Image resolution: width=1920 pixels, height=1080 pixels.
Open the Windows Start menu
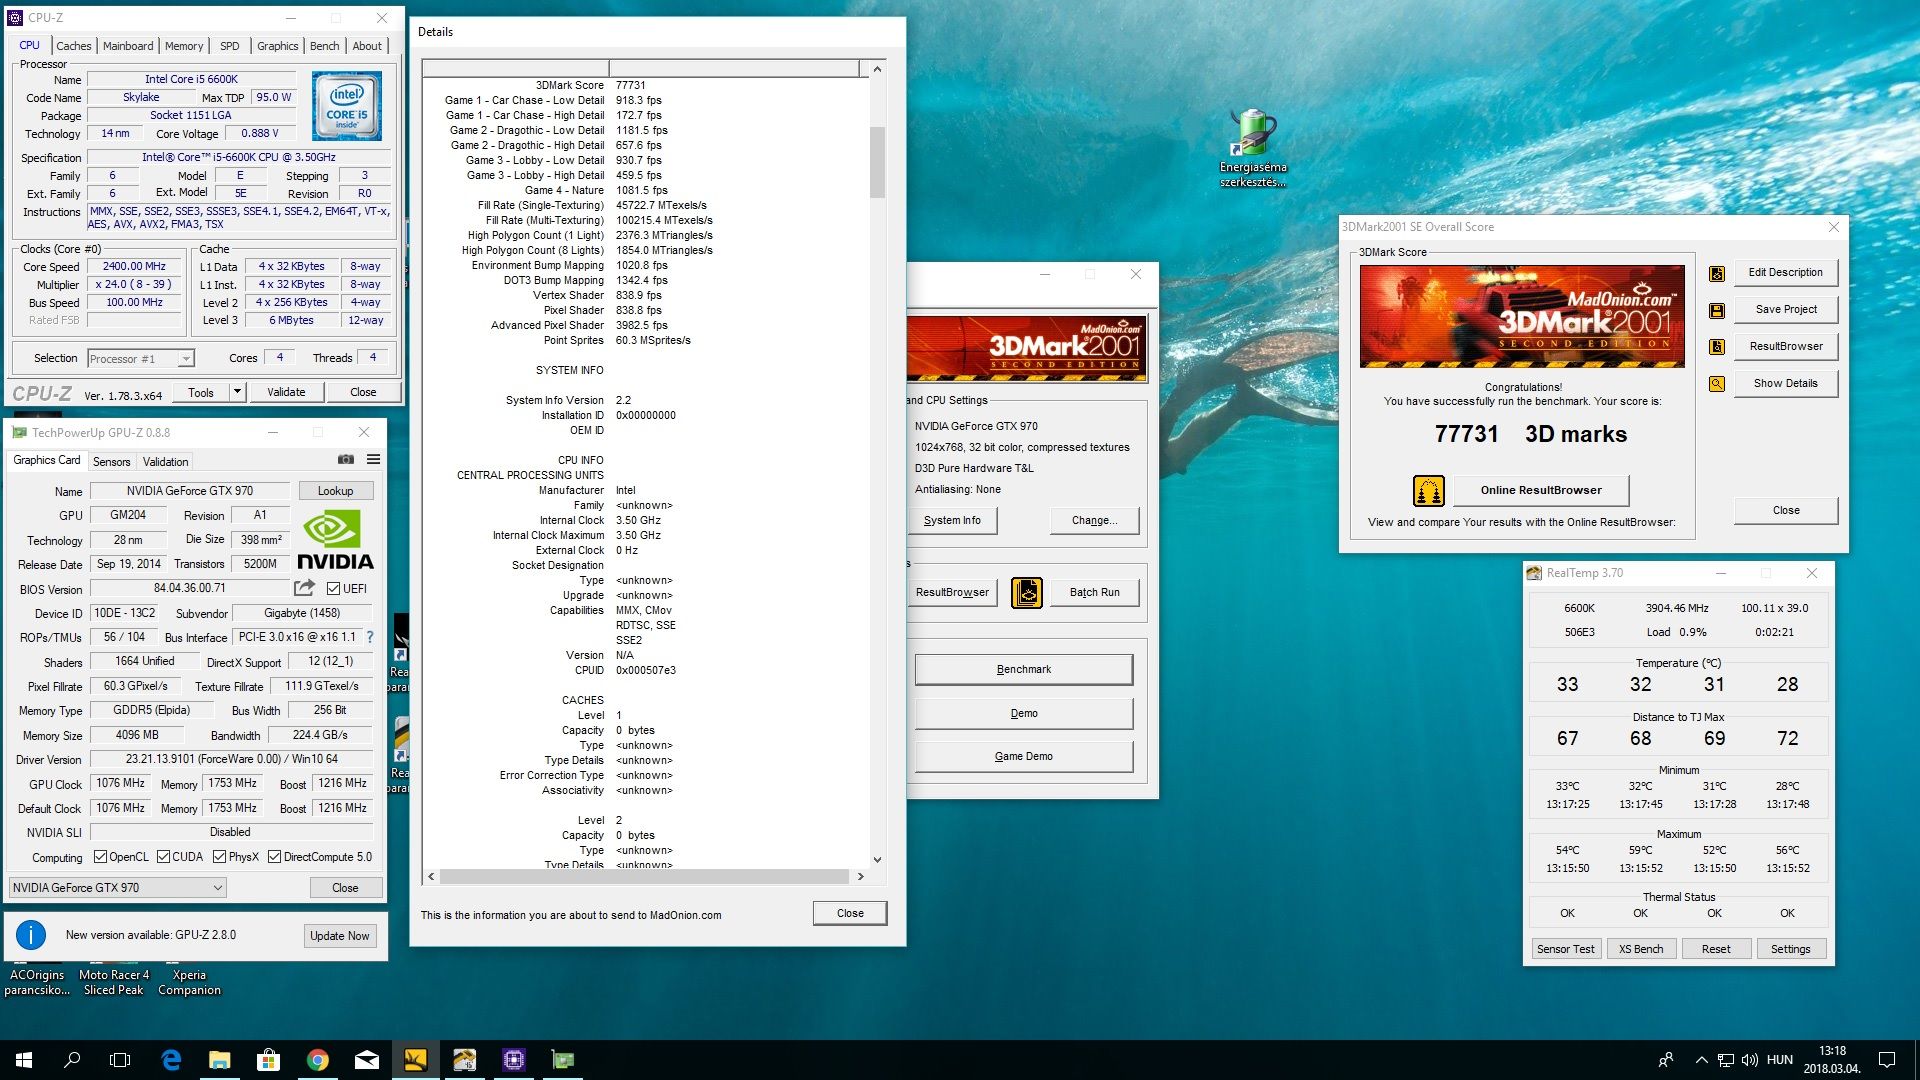(x=24, y=1060)
